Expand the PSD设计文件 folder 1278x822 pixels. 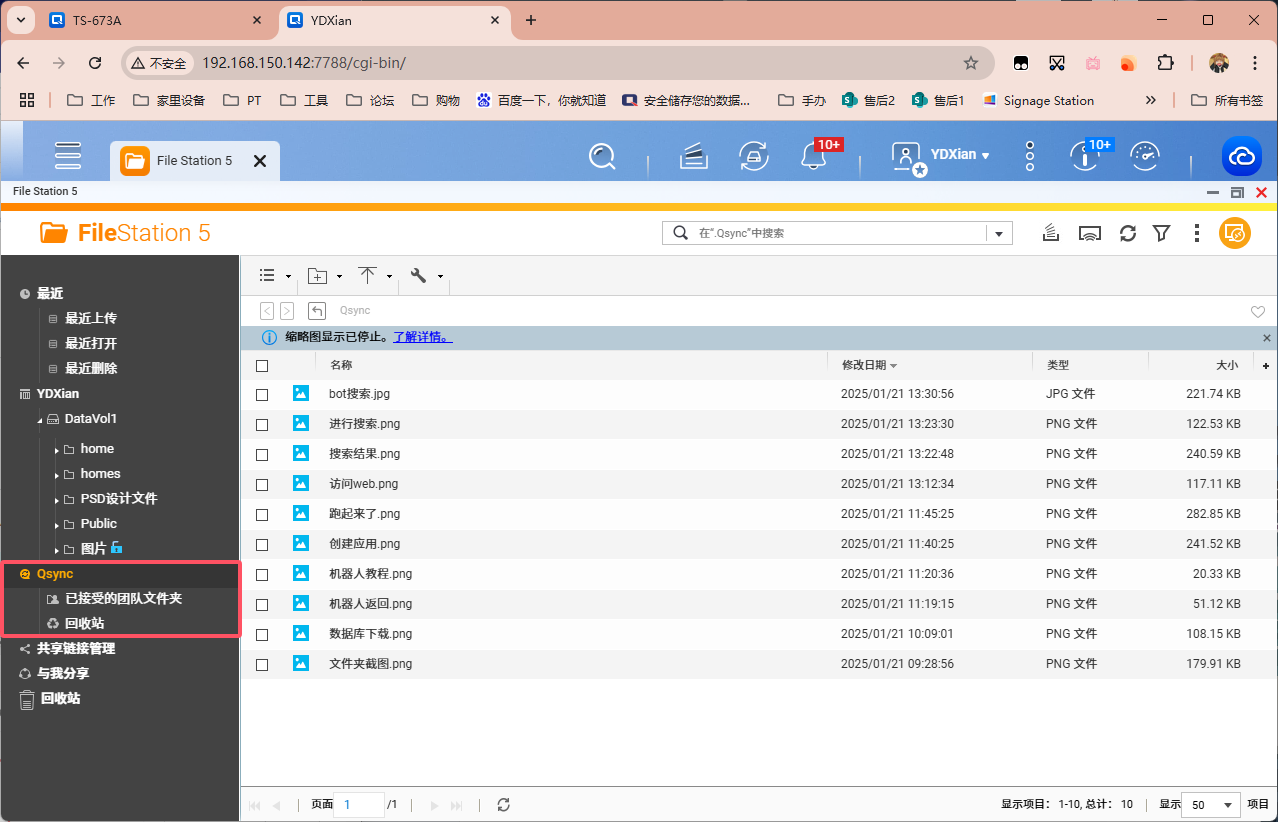pyautogui.click(x=57, y=500)
